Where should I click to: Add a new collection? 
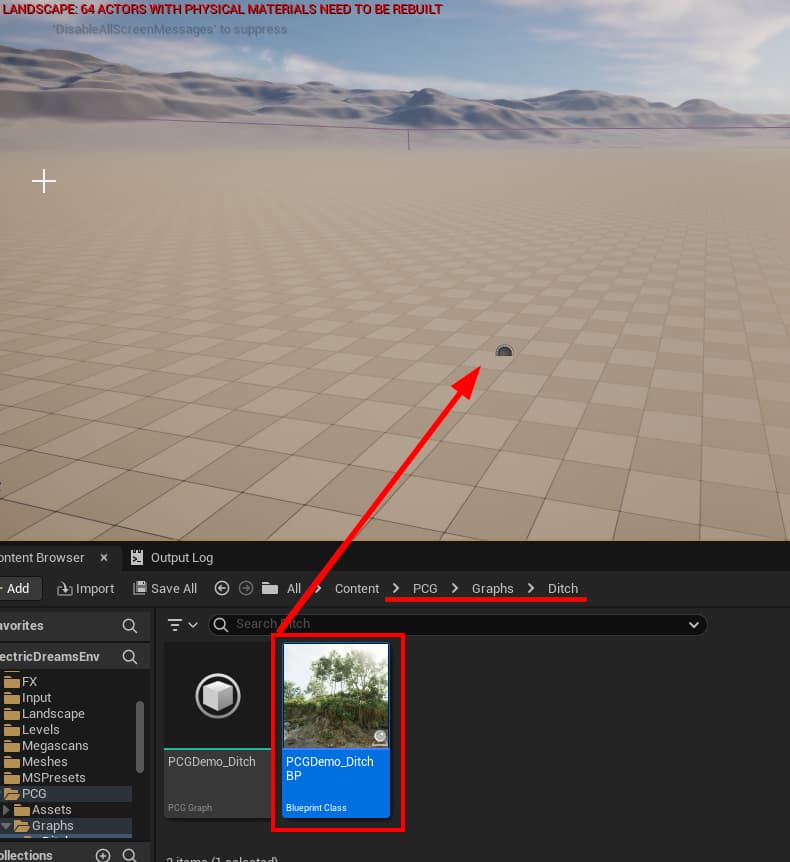tap(103, 855)
